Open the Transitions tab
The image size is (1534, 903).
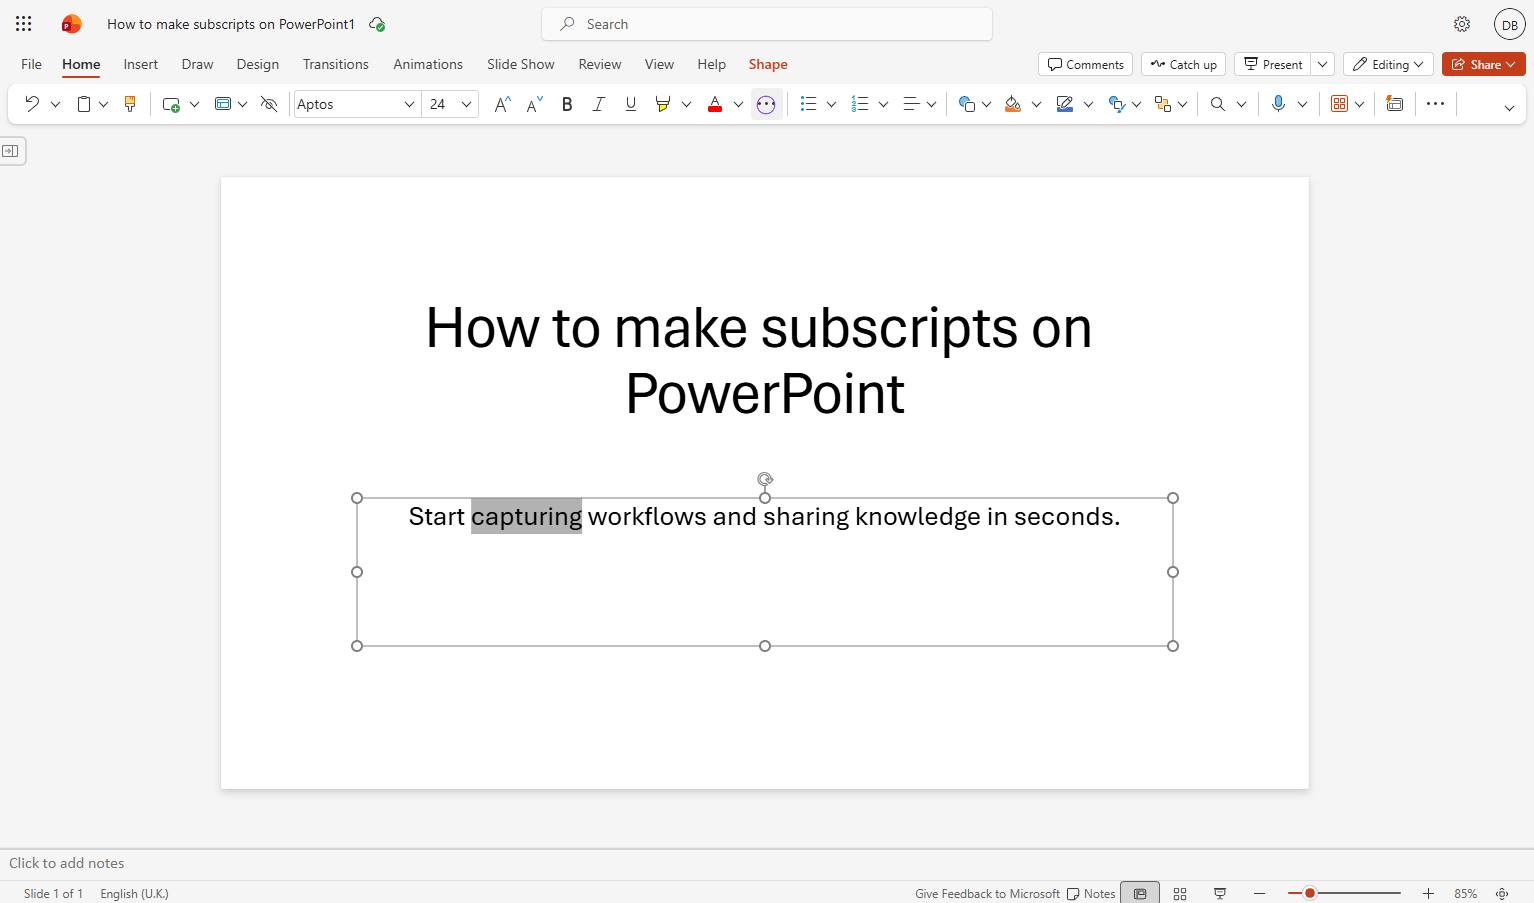[336, 64]
